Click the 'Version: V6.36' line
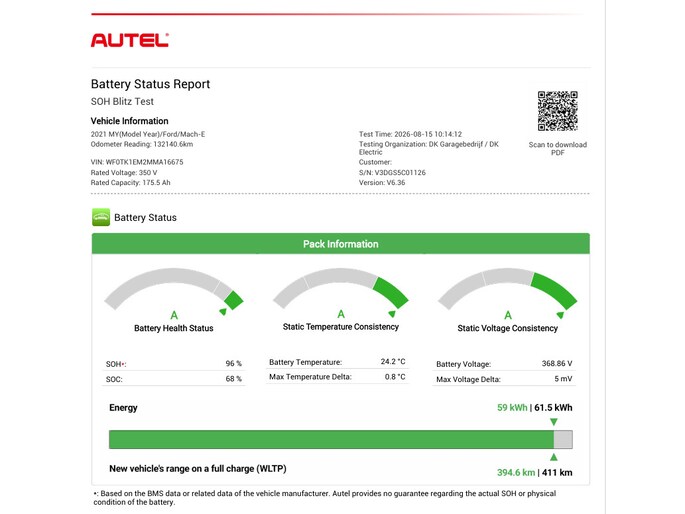The width and height of the screenshot is (685, 514). (x=382, y=183)
